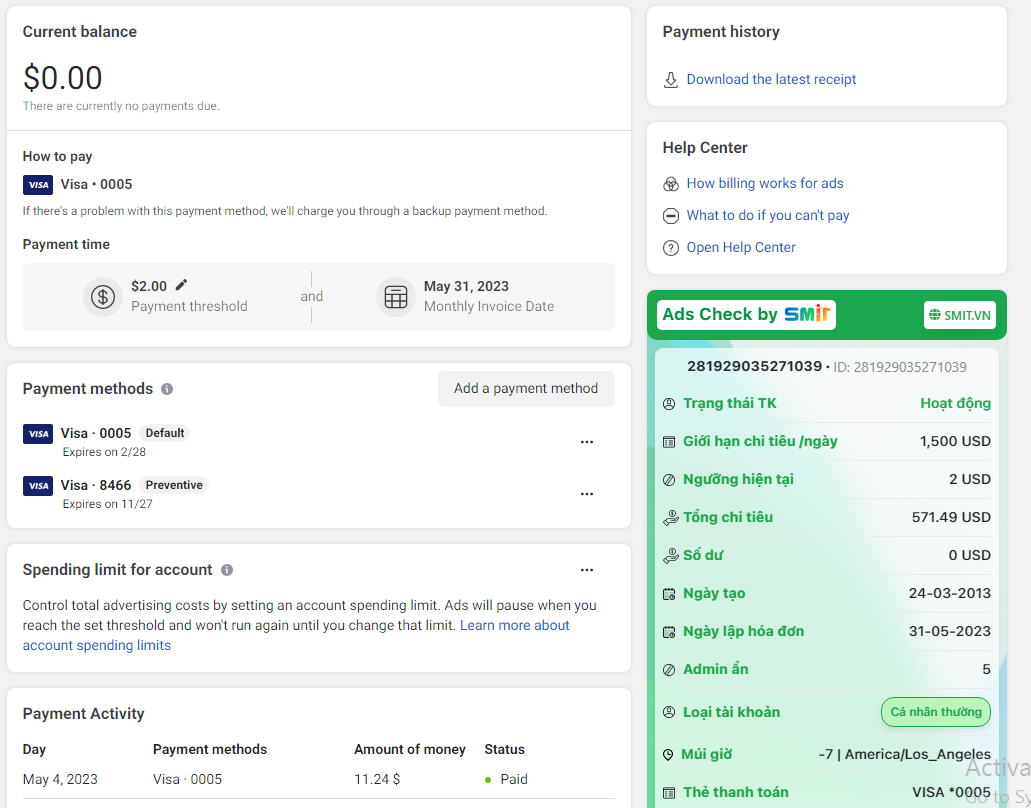The image size is (1031, 808).
Task: Click the question mark icon beside Open Help Center
Action: 671,248
